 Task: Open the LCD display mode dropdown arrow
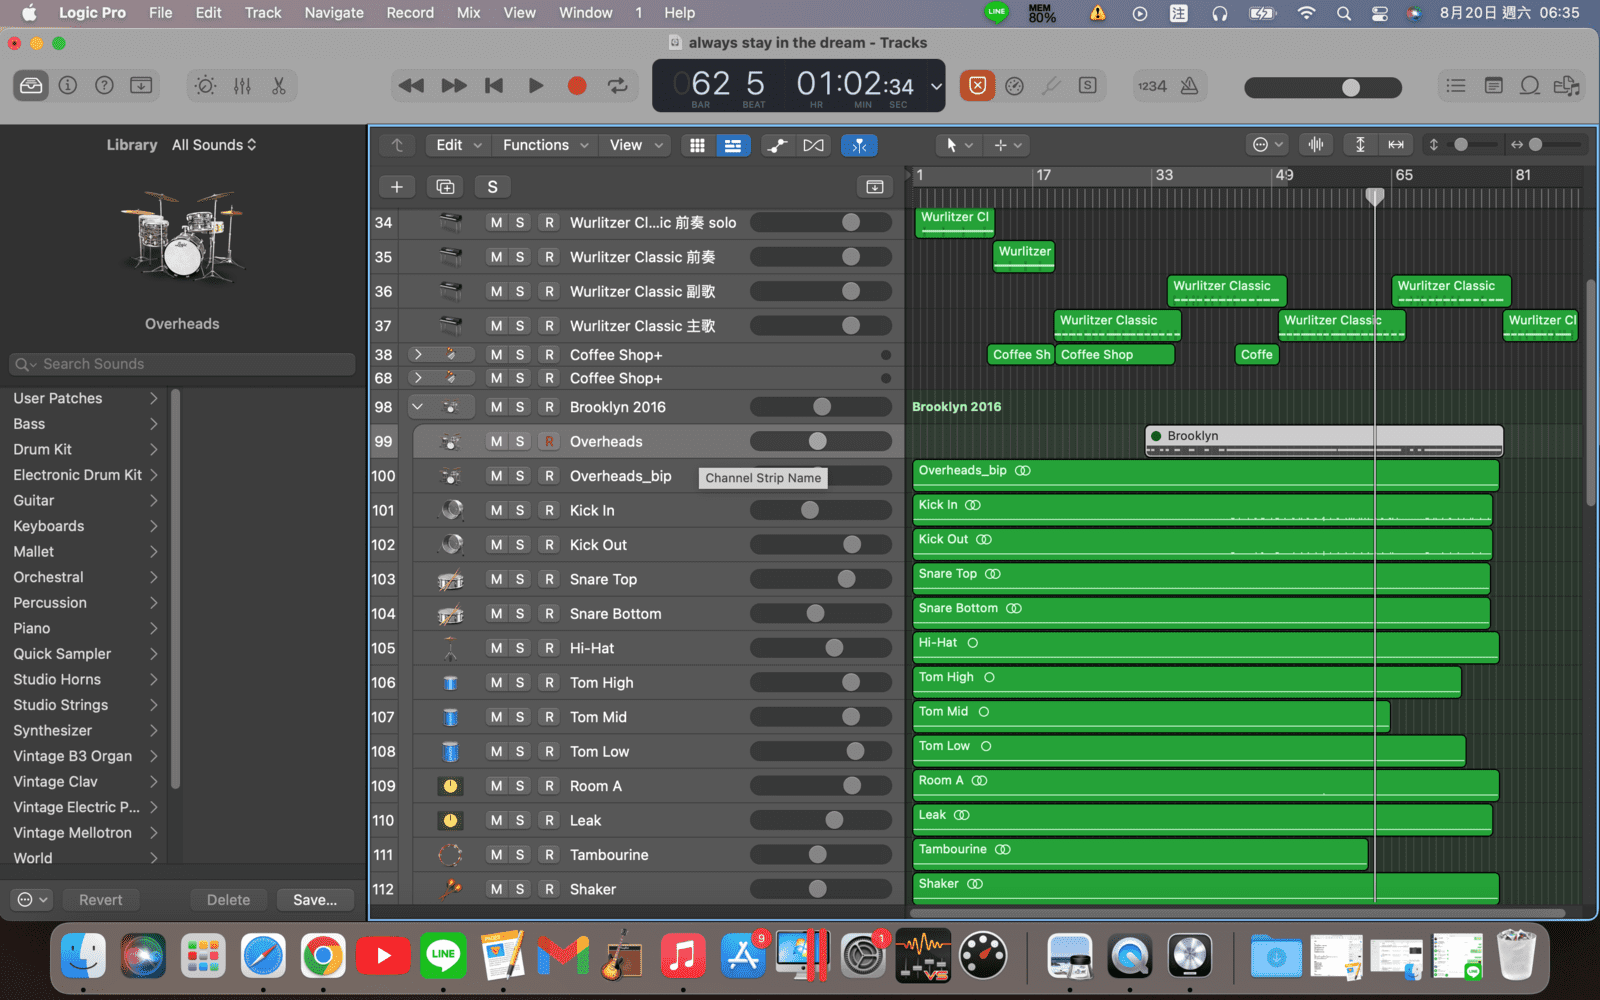(x=936, y=86)
